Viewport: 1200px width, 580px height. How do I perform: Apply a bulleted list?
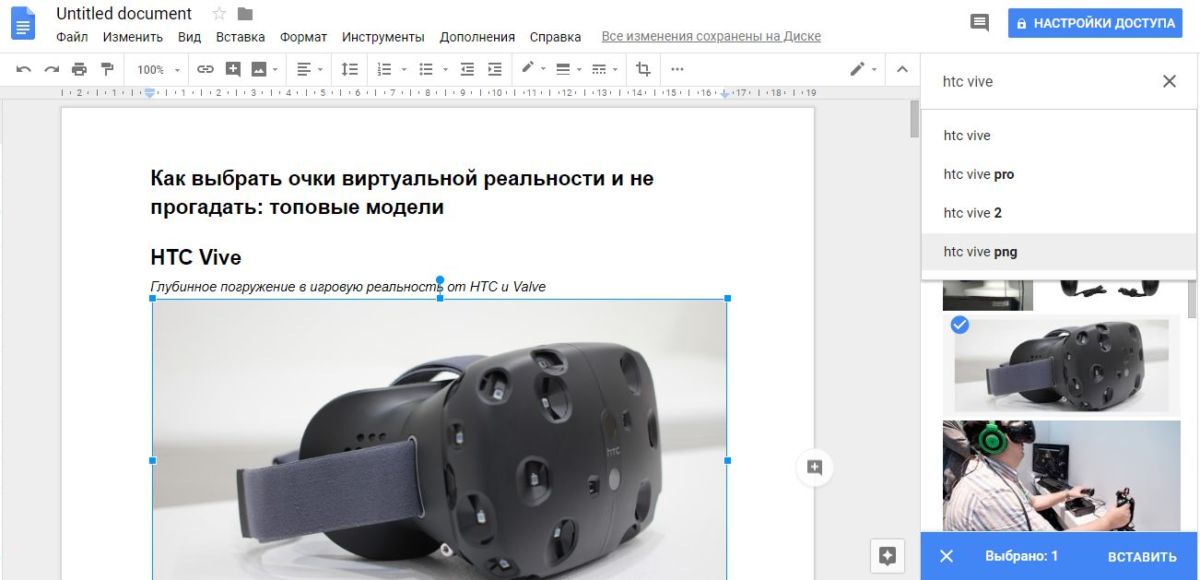tap(426, 70)
